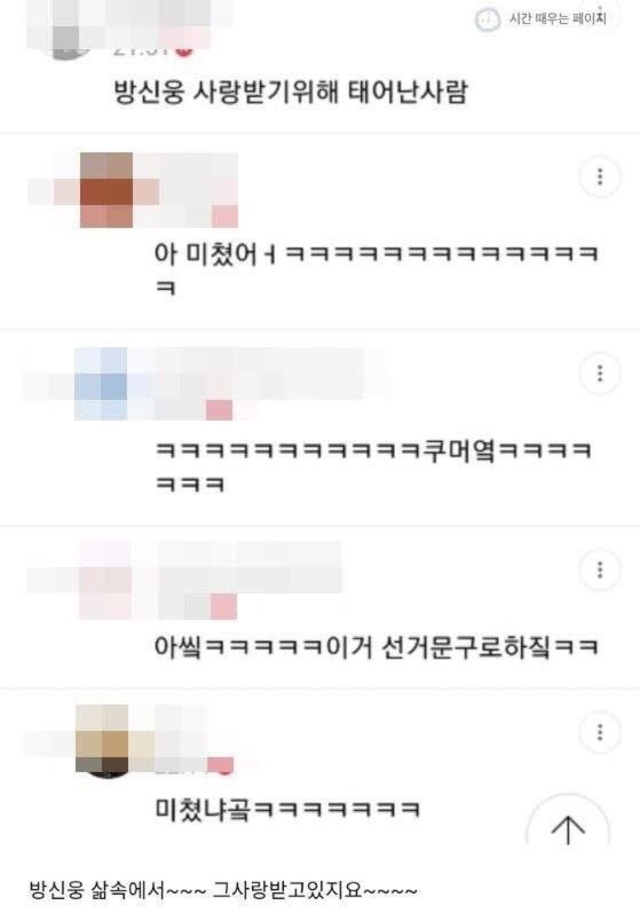Open three-dot menu on '아 미쳤어' comment
Screen dimensions: 640x921
point(599,176)
